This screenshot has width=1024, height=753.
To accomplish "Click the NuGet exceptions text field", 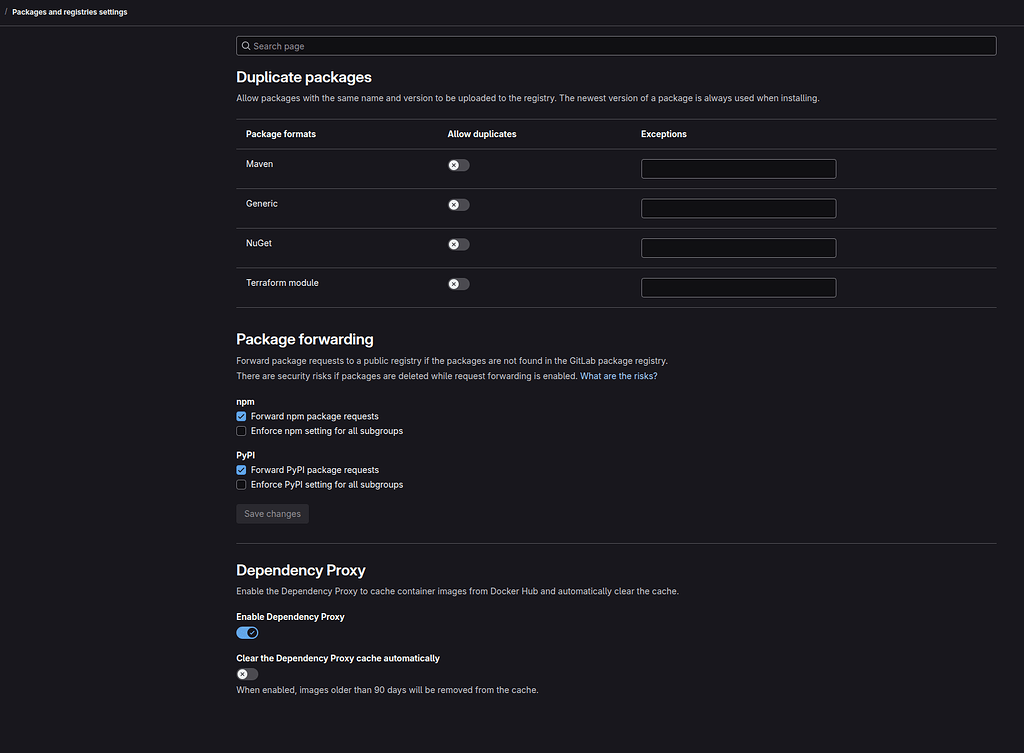I will pos(738,247).
